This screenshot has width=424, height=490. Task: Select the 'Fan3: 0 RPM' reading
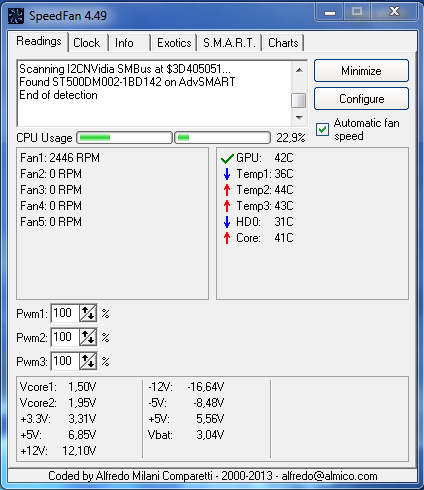51,190
